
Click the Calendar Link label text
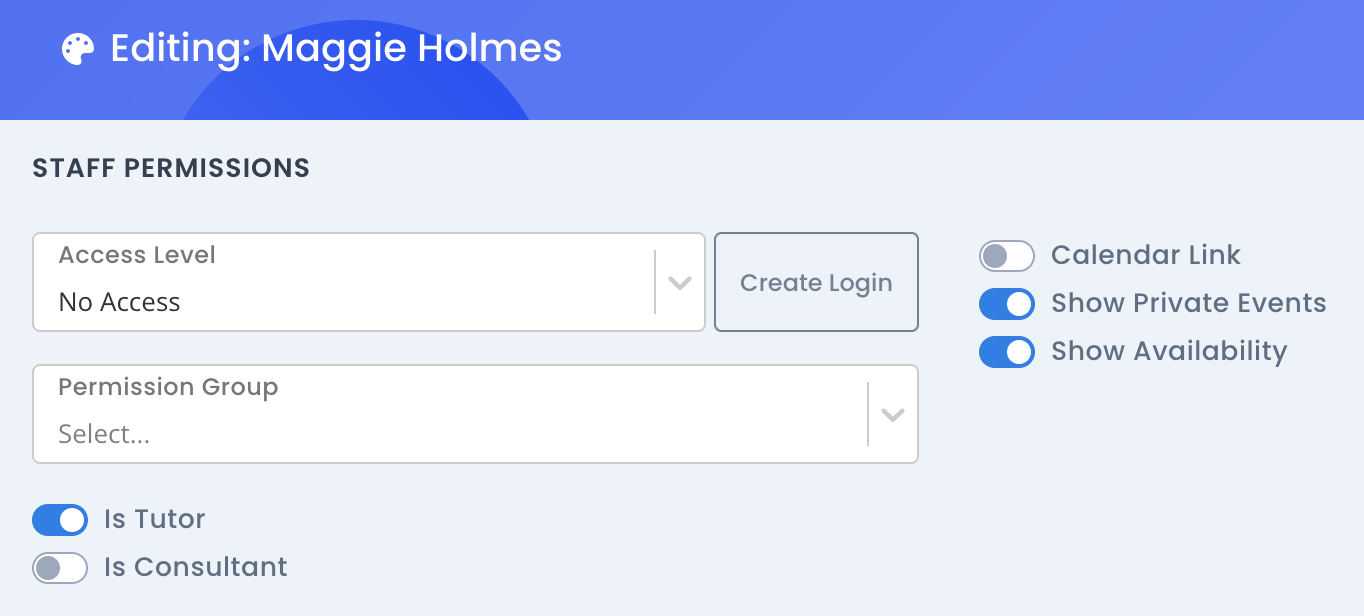click(x=1145, y=255)
